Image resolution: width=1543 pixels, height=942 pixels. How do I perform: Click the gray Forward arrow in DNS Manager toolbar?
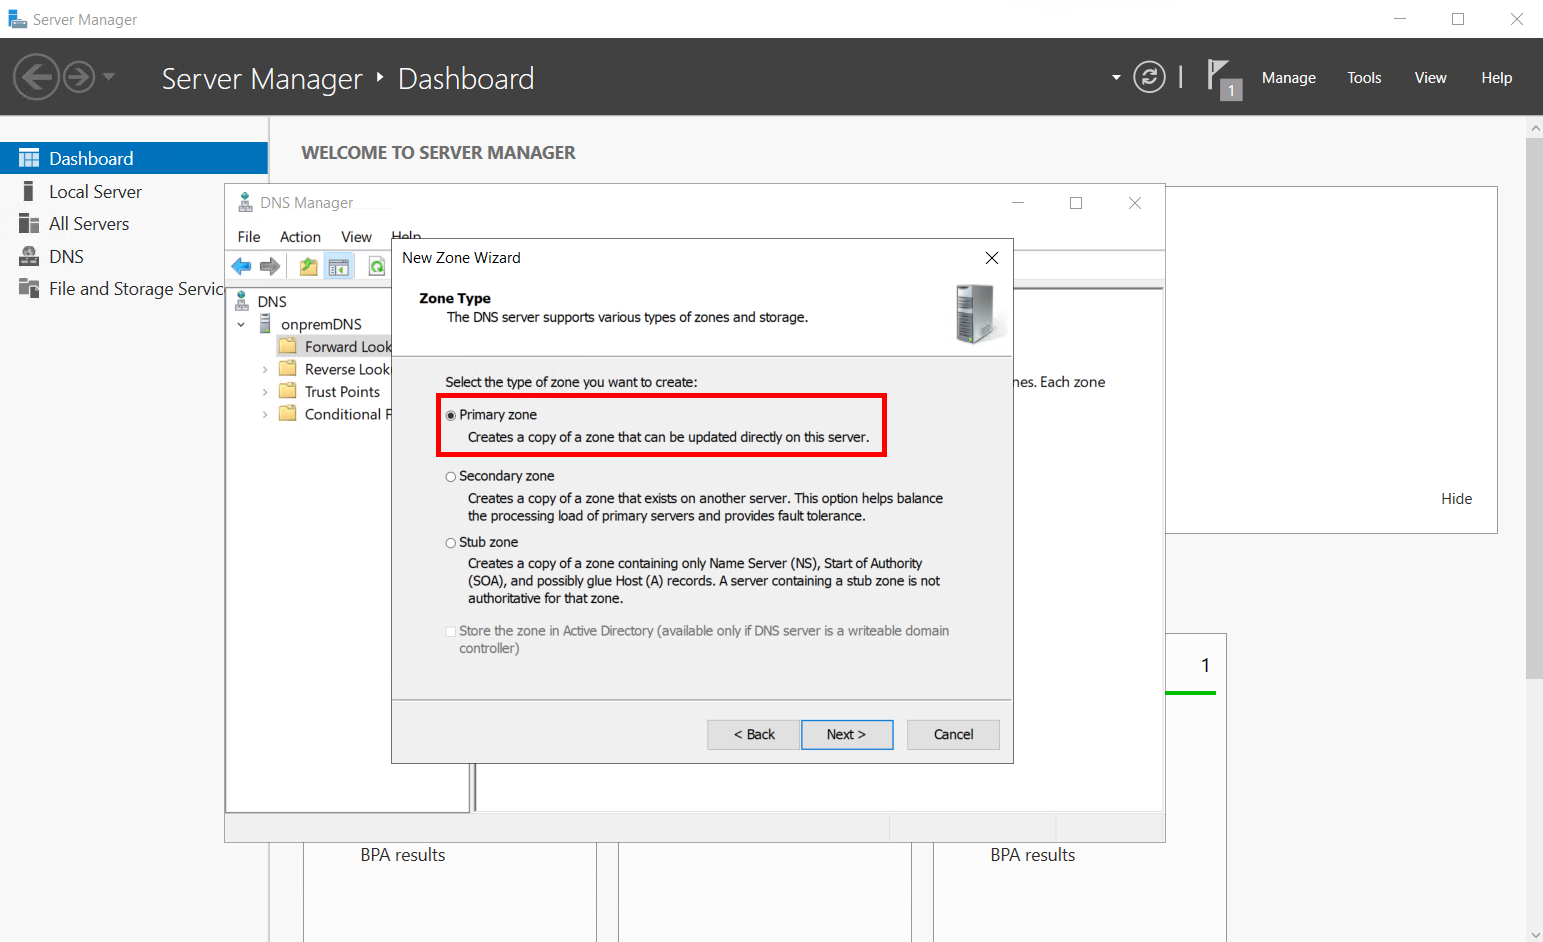[x=269, y=266]
